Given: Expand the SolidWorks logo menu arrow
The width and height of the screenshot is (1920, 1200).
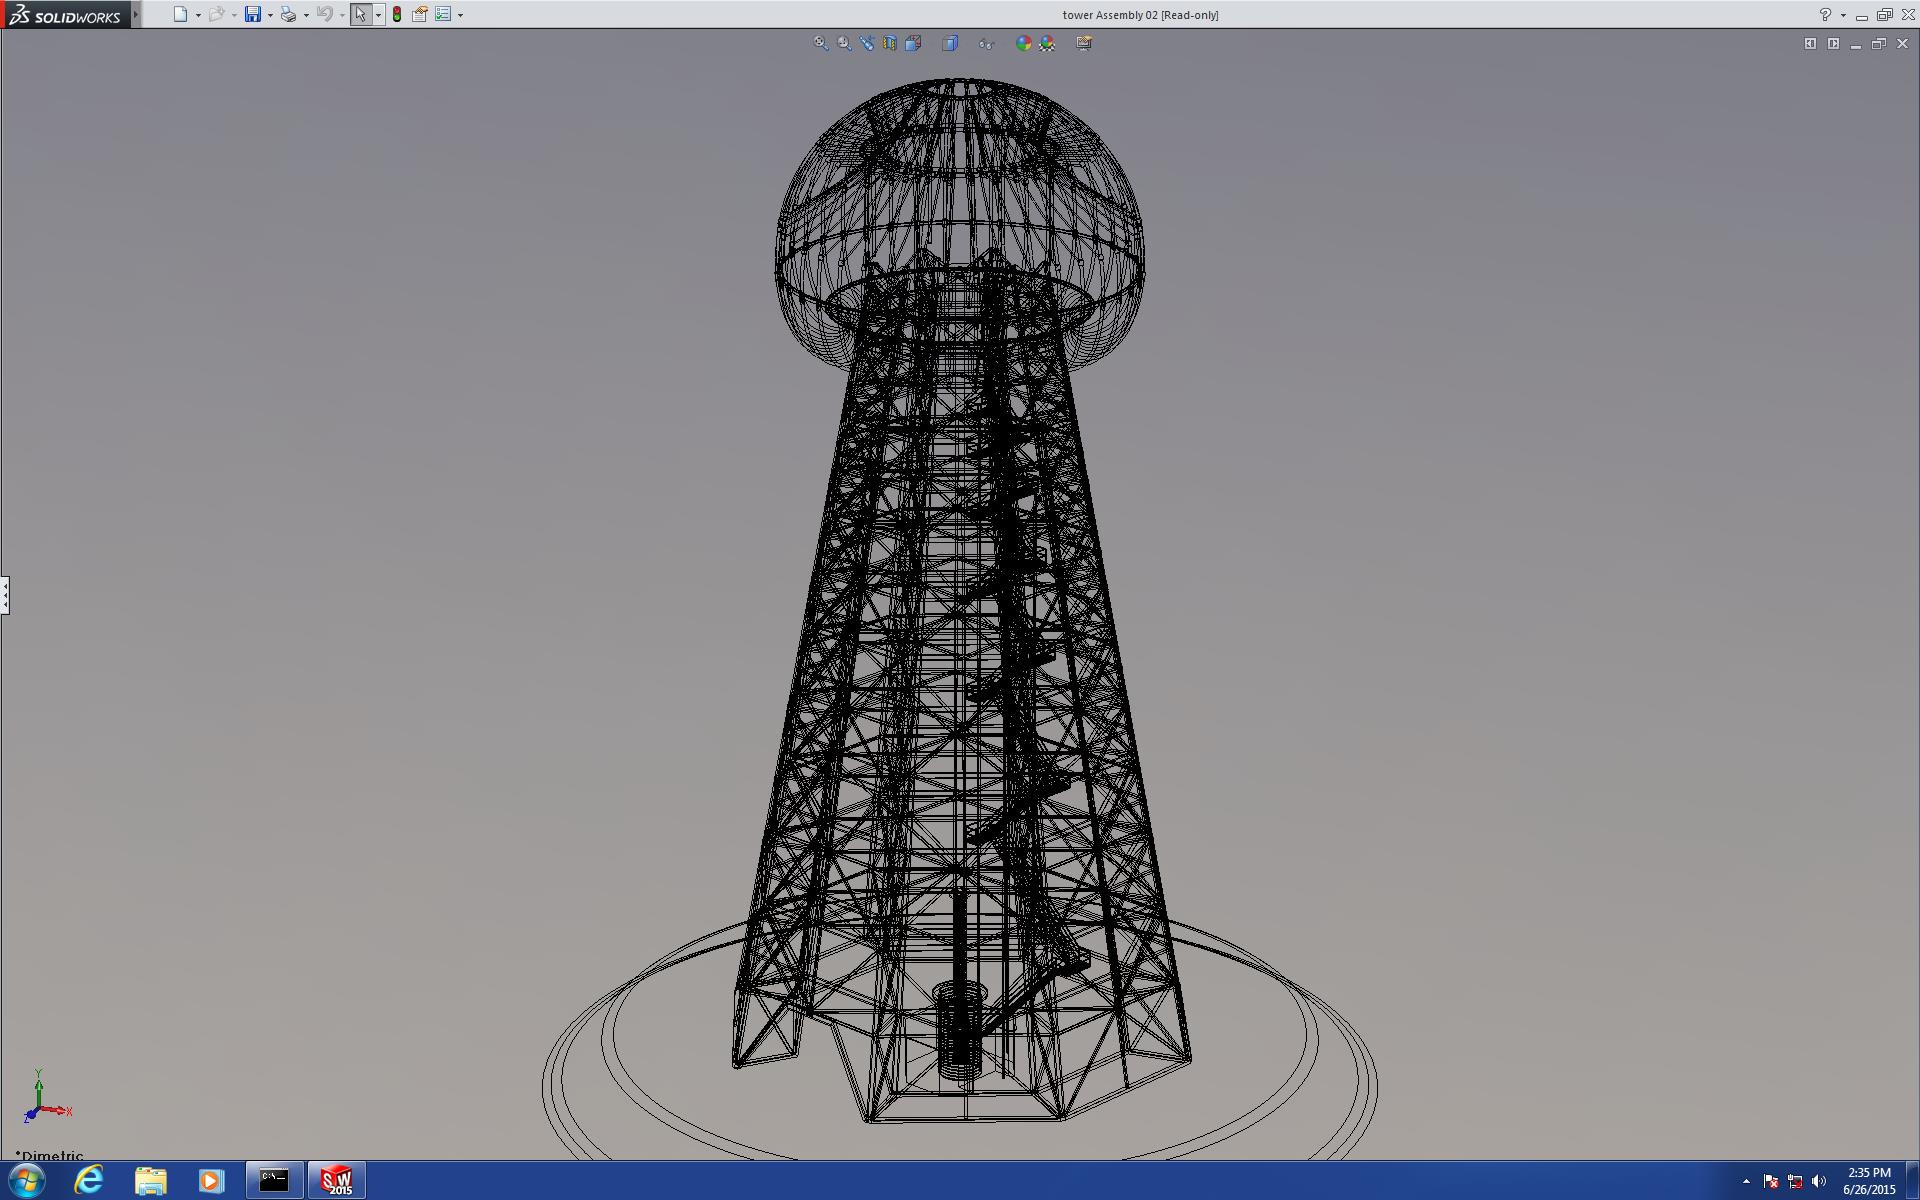Looking at the screenshot, I should tap(136, 15).
